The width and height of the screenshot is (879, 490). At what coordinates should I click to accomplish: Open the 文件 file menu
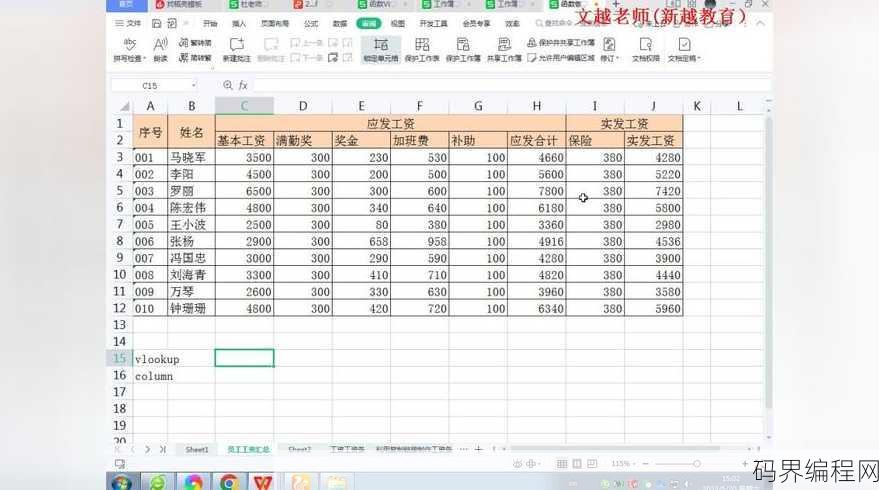(x=128, y=24)
